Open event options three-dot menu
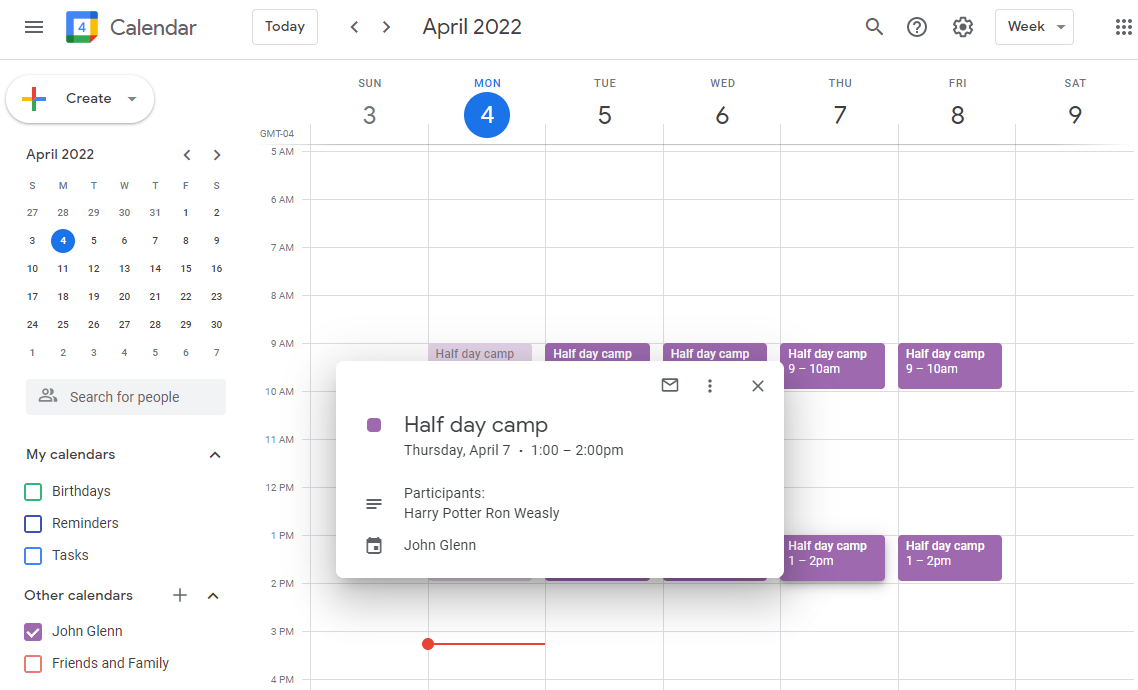The image size is (1138, 690). [710, 386]
